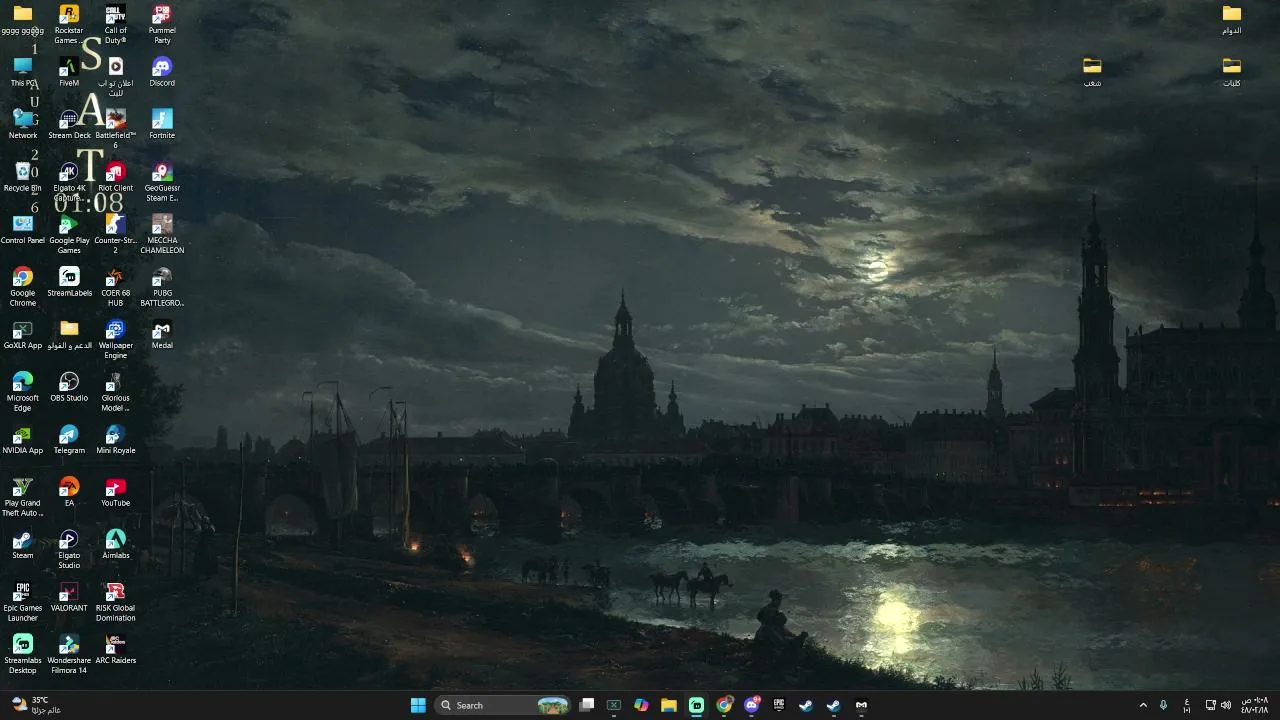Open File Explorer from the taskbar
Screen dimensions: 1280x720
[x=669, y=705]
